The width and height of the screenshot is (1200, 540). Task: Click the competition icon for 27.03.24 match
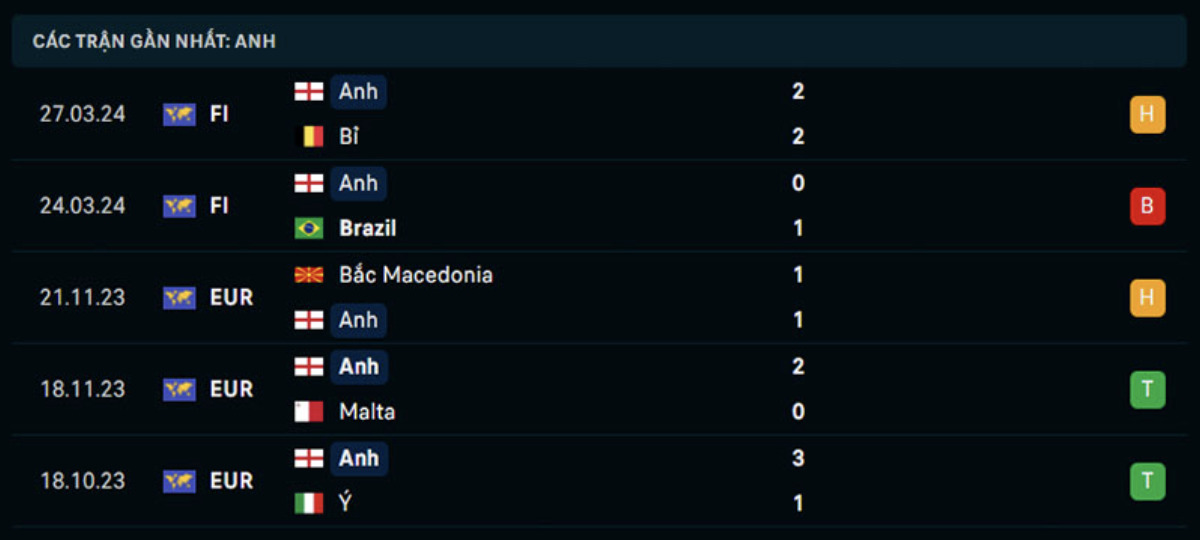point(179,114)
